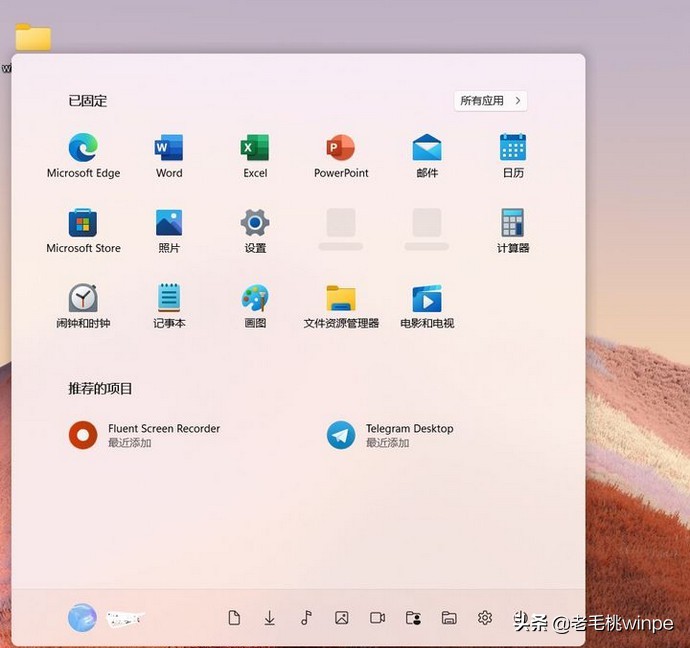
Task: Open 文件资源管理器 file explorer pinned app
Action: coord(341,306)
